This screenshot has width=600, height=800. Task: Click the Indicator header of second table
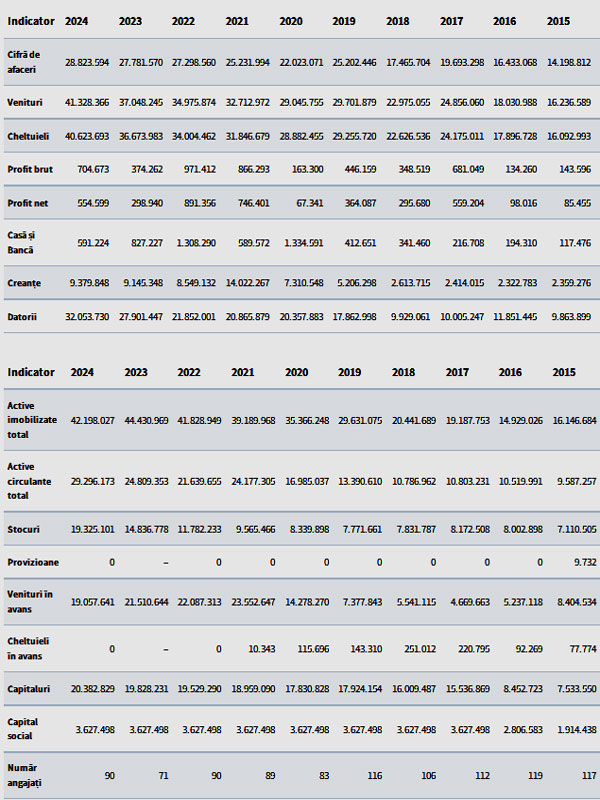31,372
